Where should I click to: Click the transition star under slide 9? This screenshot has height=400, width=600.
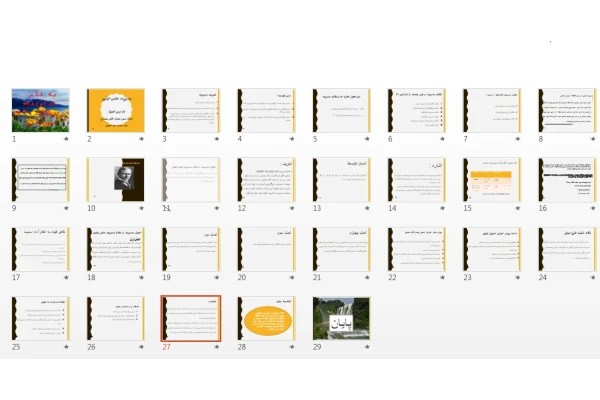click(66, 208)
